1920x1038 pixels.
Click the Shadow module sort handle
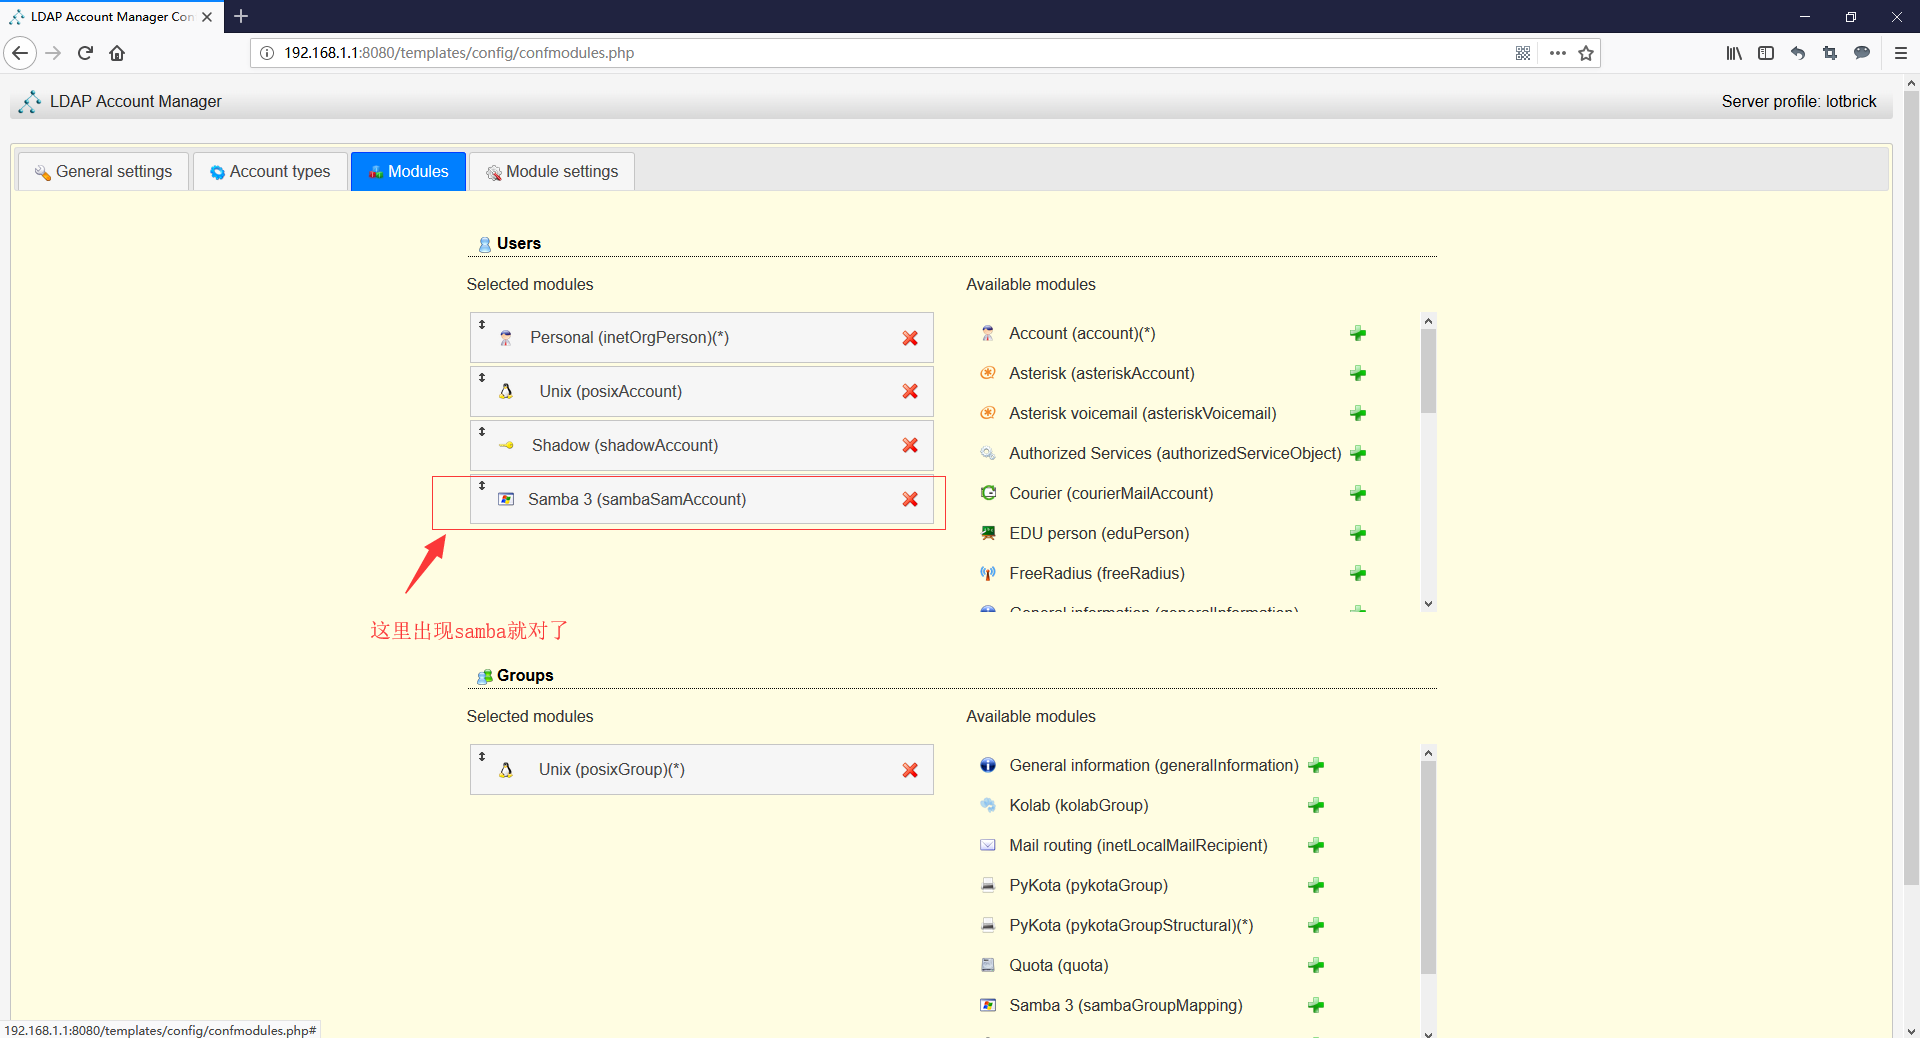(482, 432)
